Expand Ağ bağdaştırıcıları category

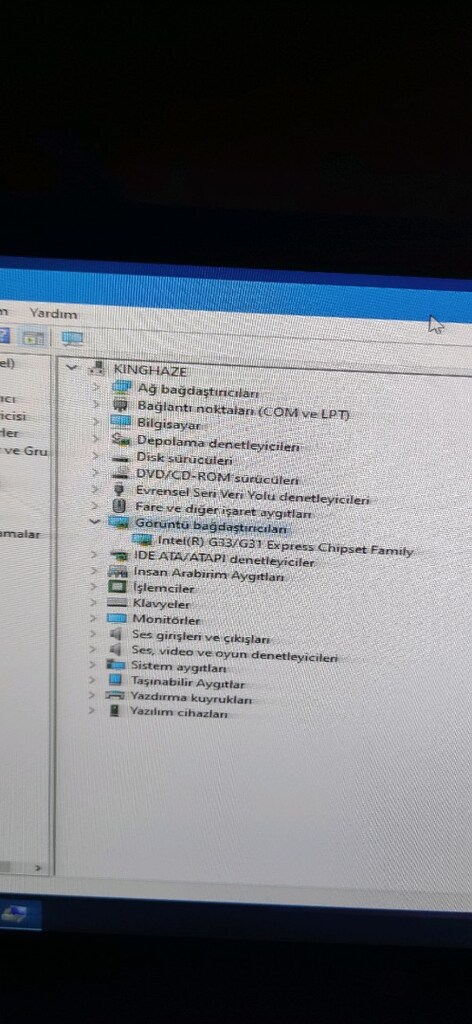click(x=97, y=387)
